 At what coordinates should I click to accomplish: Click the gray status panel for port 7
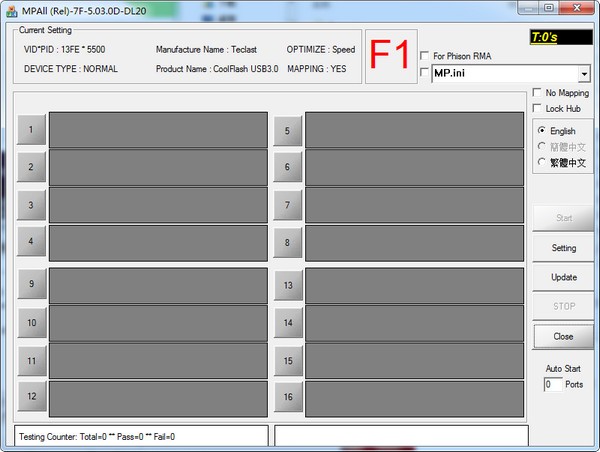(x=416, y=205)
